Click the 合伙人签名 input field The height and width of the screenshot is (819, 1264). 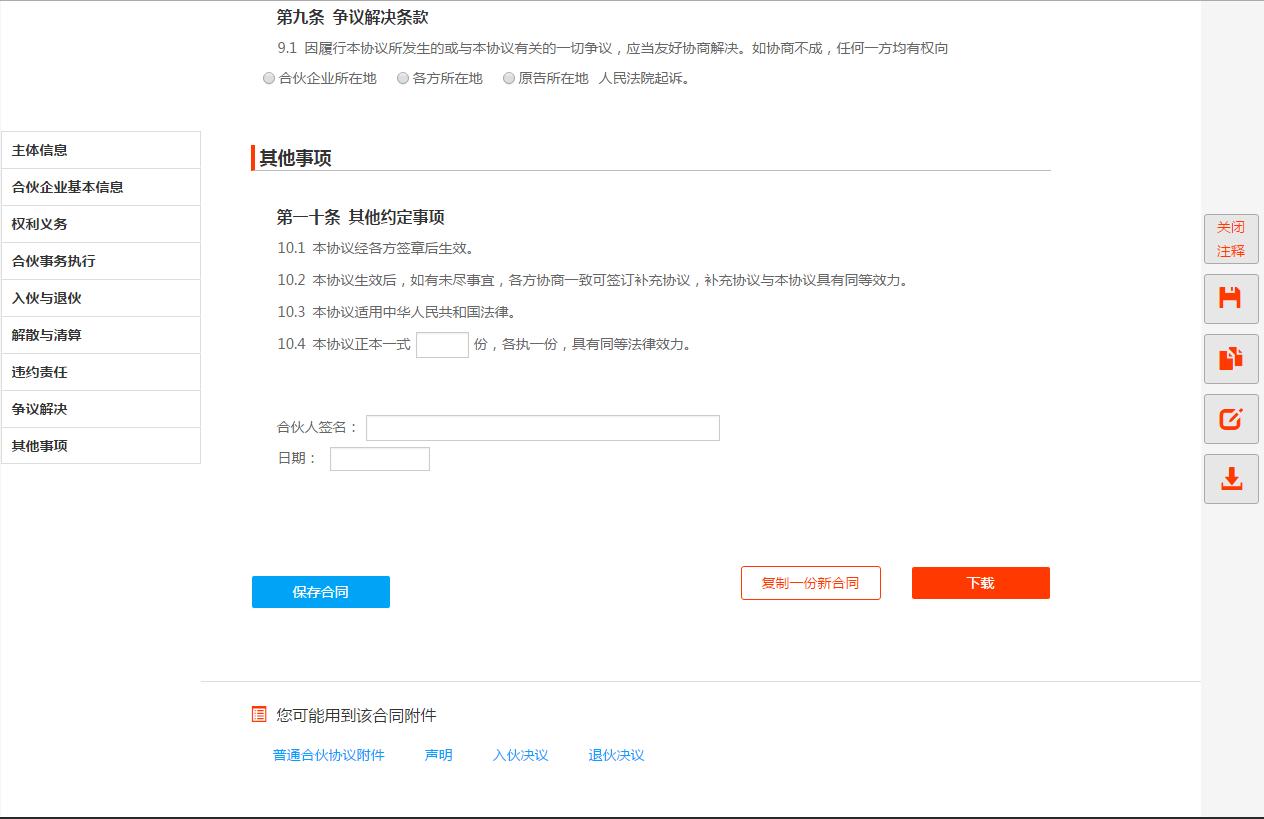click(x=542, y=427)
